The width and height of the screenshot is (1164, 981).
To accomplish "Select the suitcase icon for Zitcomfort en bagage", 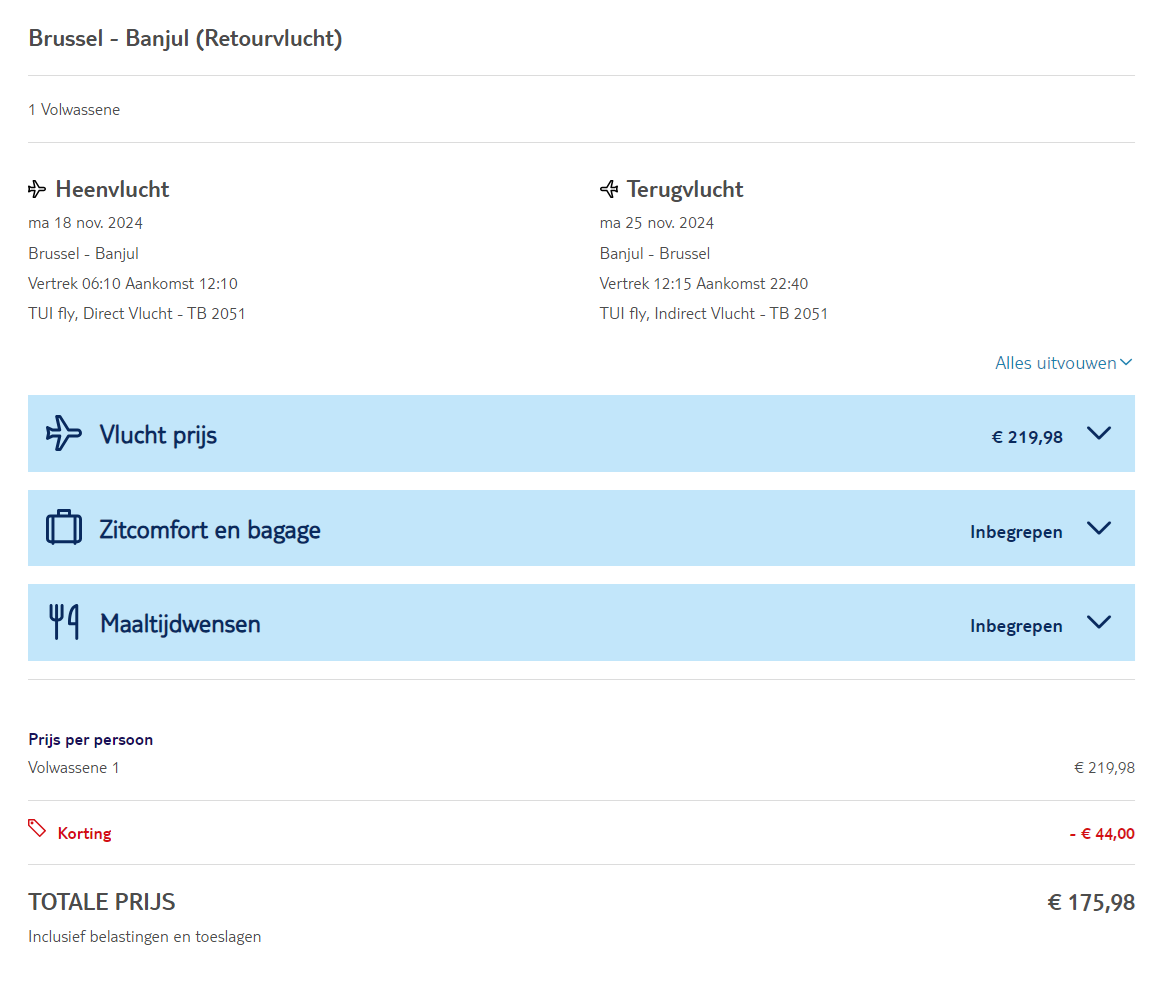I will (64, 528).
